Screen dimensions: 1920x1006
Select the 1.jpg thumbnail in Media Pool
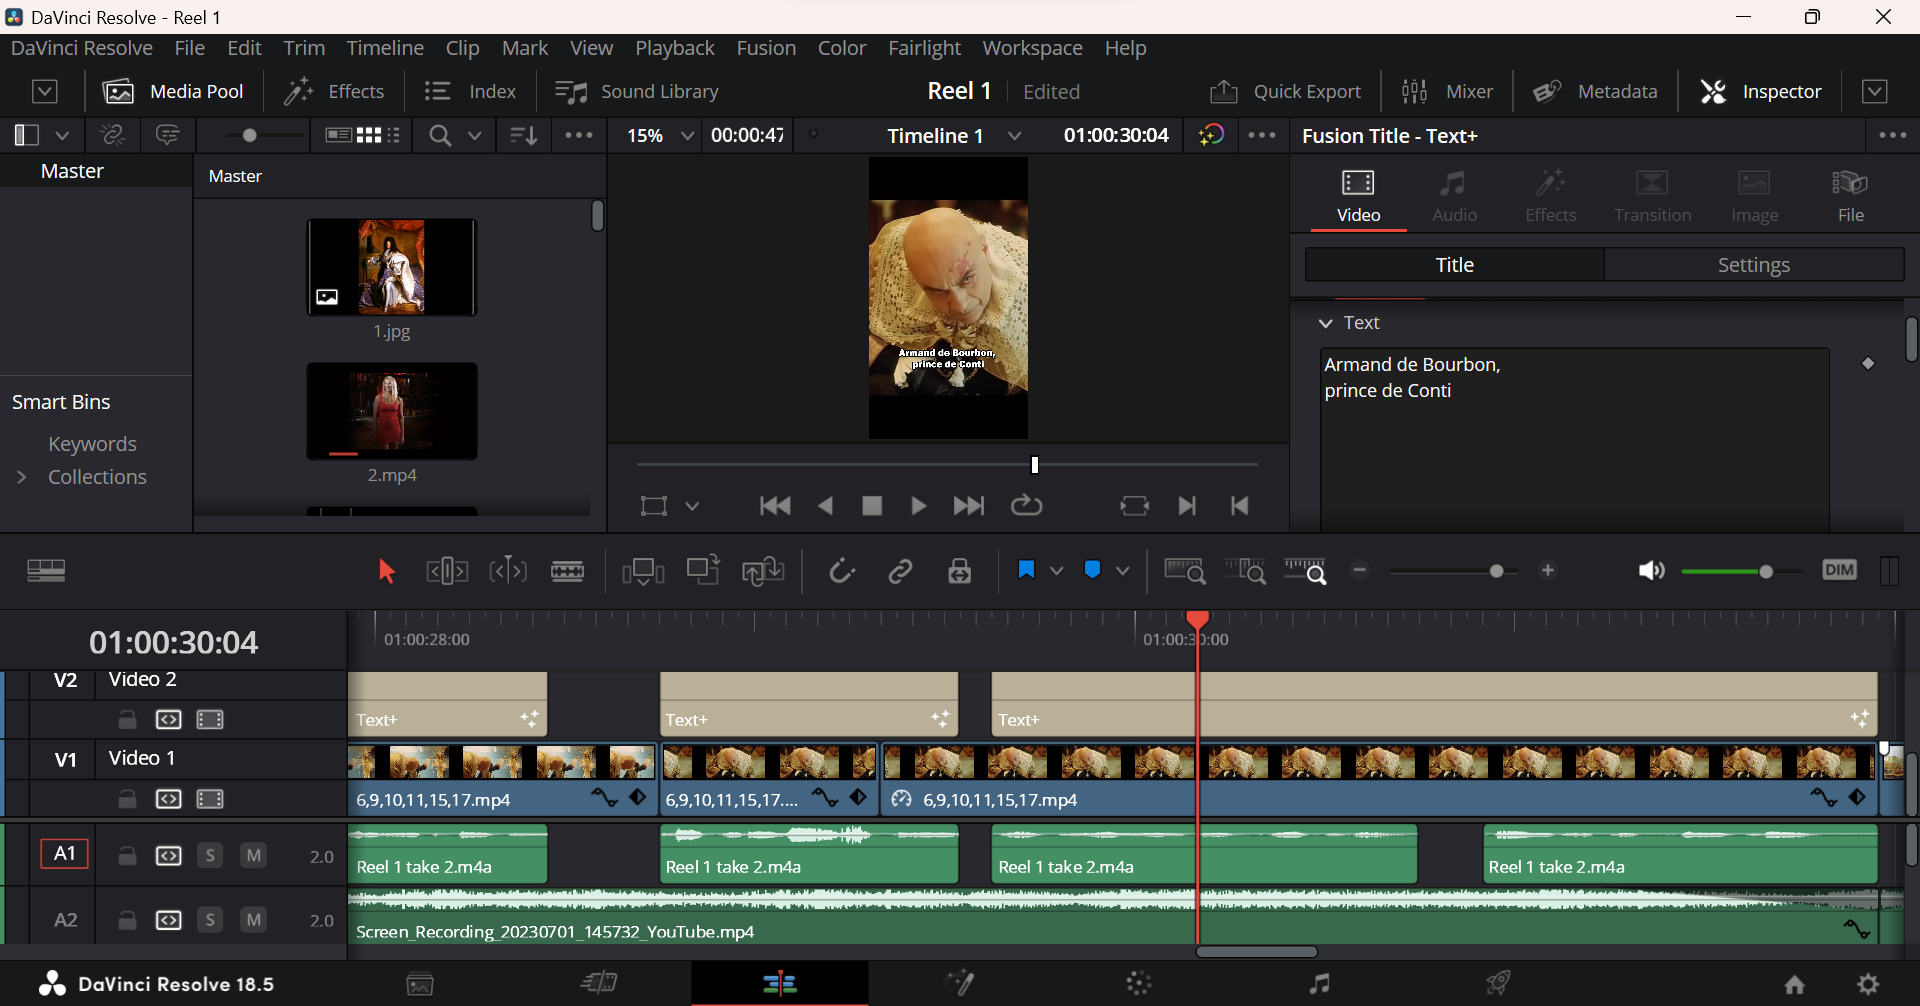point(392,267)
